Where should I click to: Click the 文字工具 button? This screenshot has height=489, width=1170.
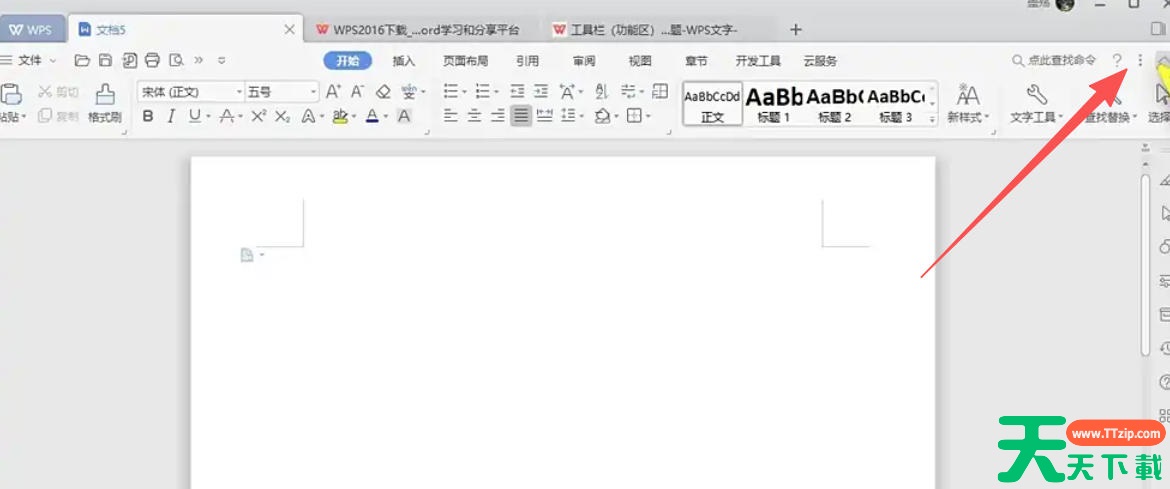(1037, 103)
